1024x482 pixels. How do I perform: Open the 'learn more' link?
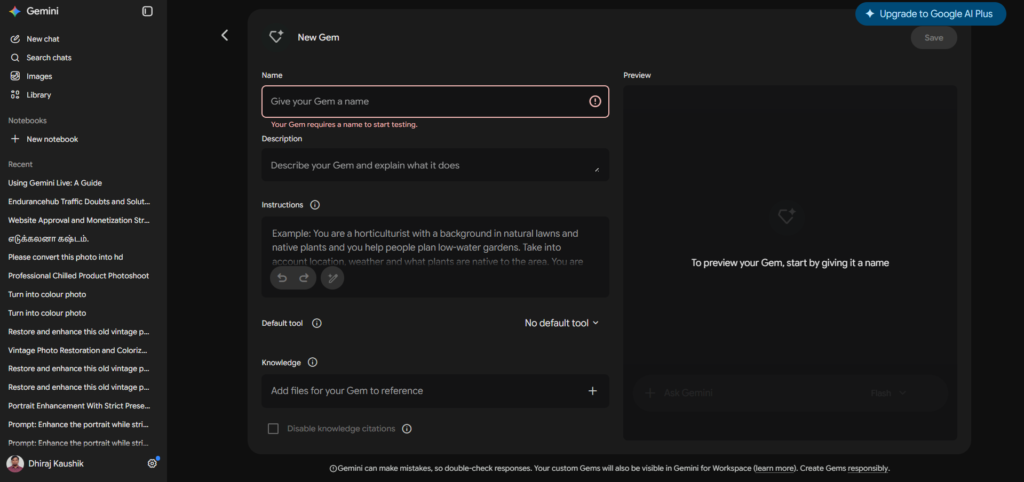pyautogui.click(x=775, y=468)
